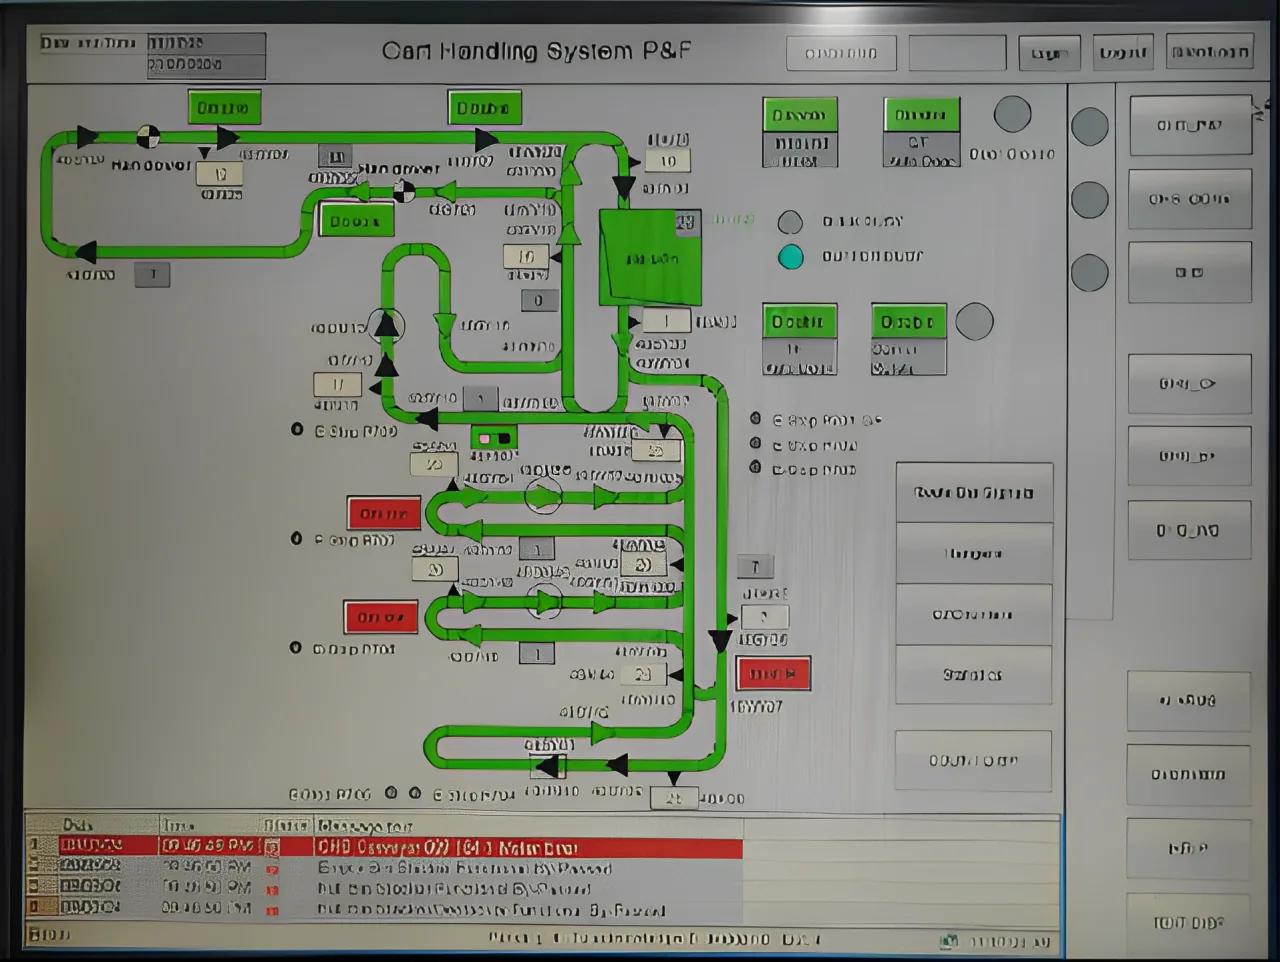Viewport: 1280px width, 962px height.
Task: Click the top gray lamp in the narrow three-lamp column
Action: tap(1089, 127)
